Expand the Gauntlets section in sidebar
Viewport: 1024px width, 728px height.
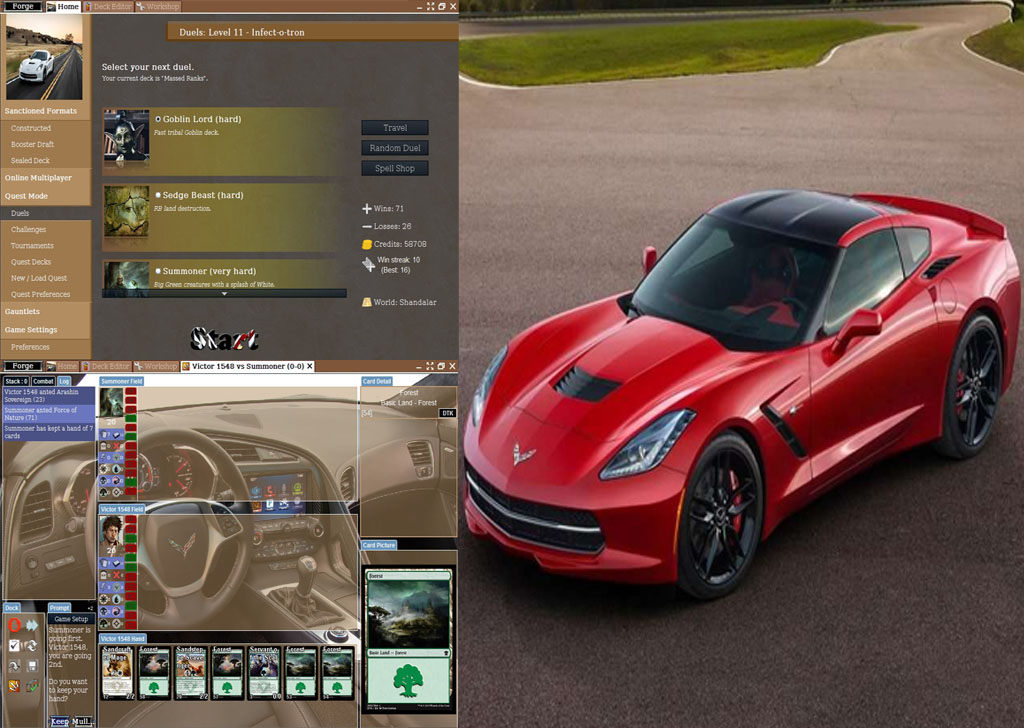[23, 311]
